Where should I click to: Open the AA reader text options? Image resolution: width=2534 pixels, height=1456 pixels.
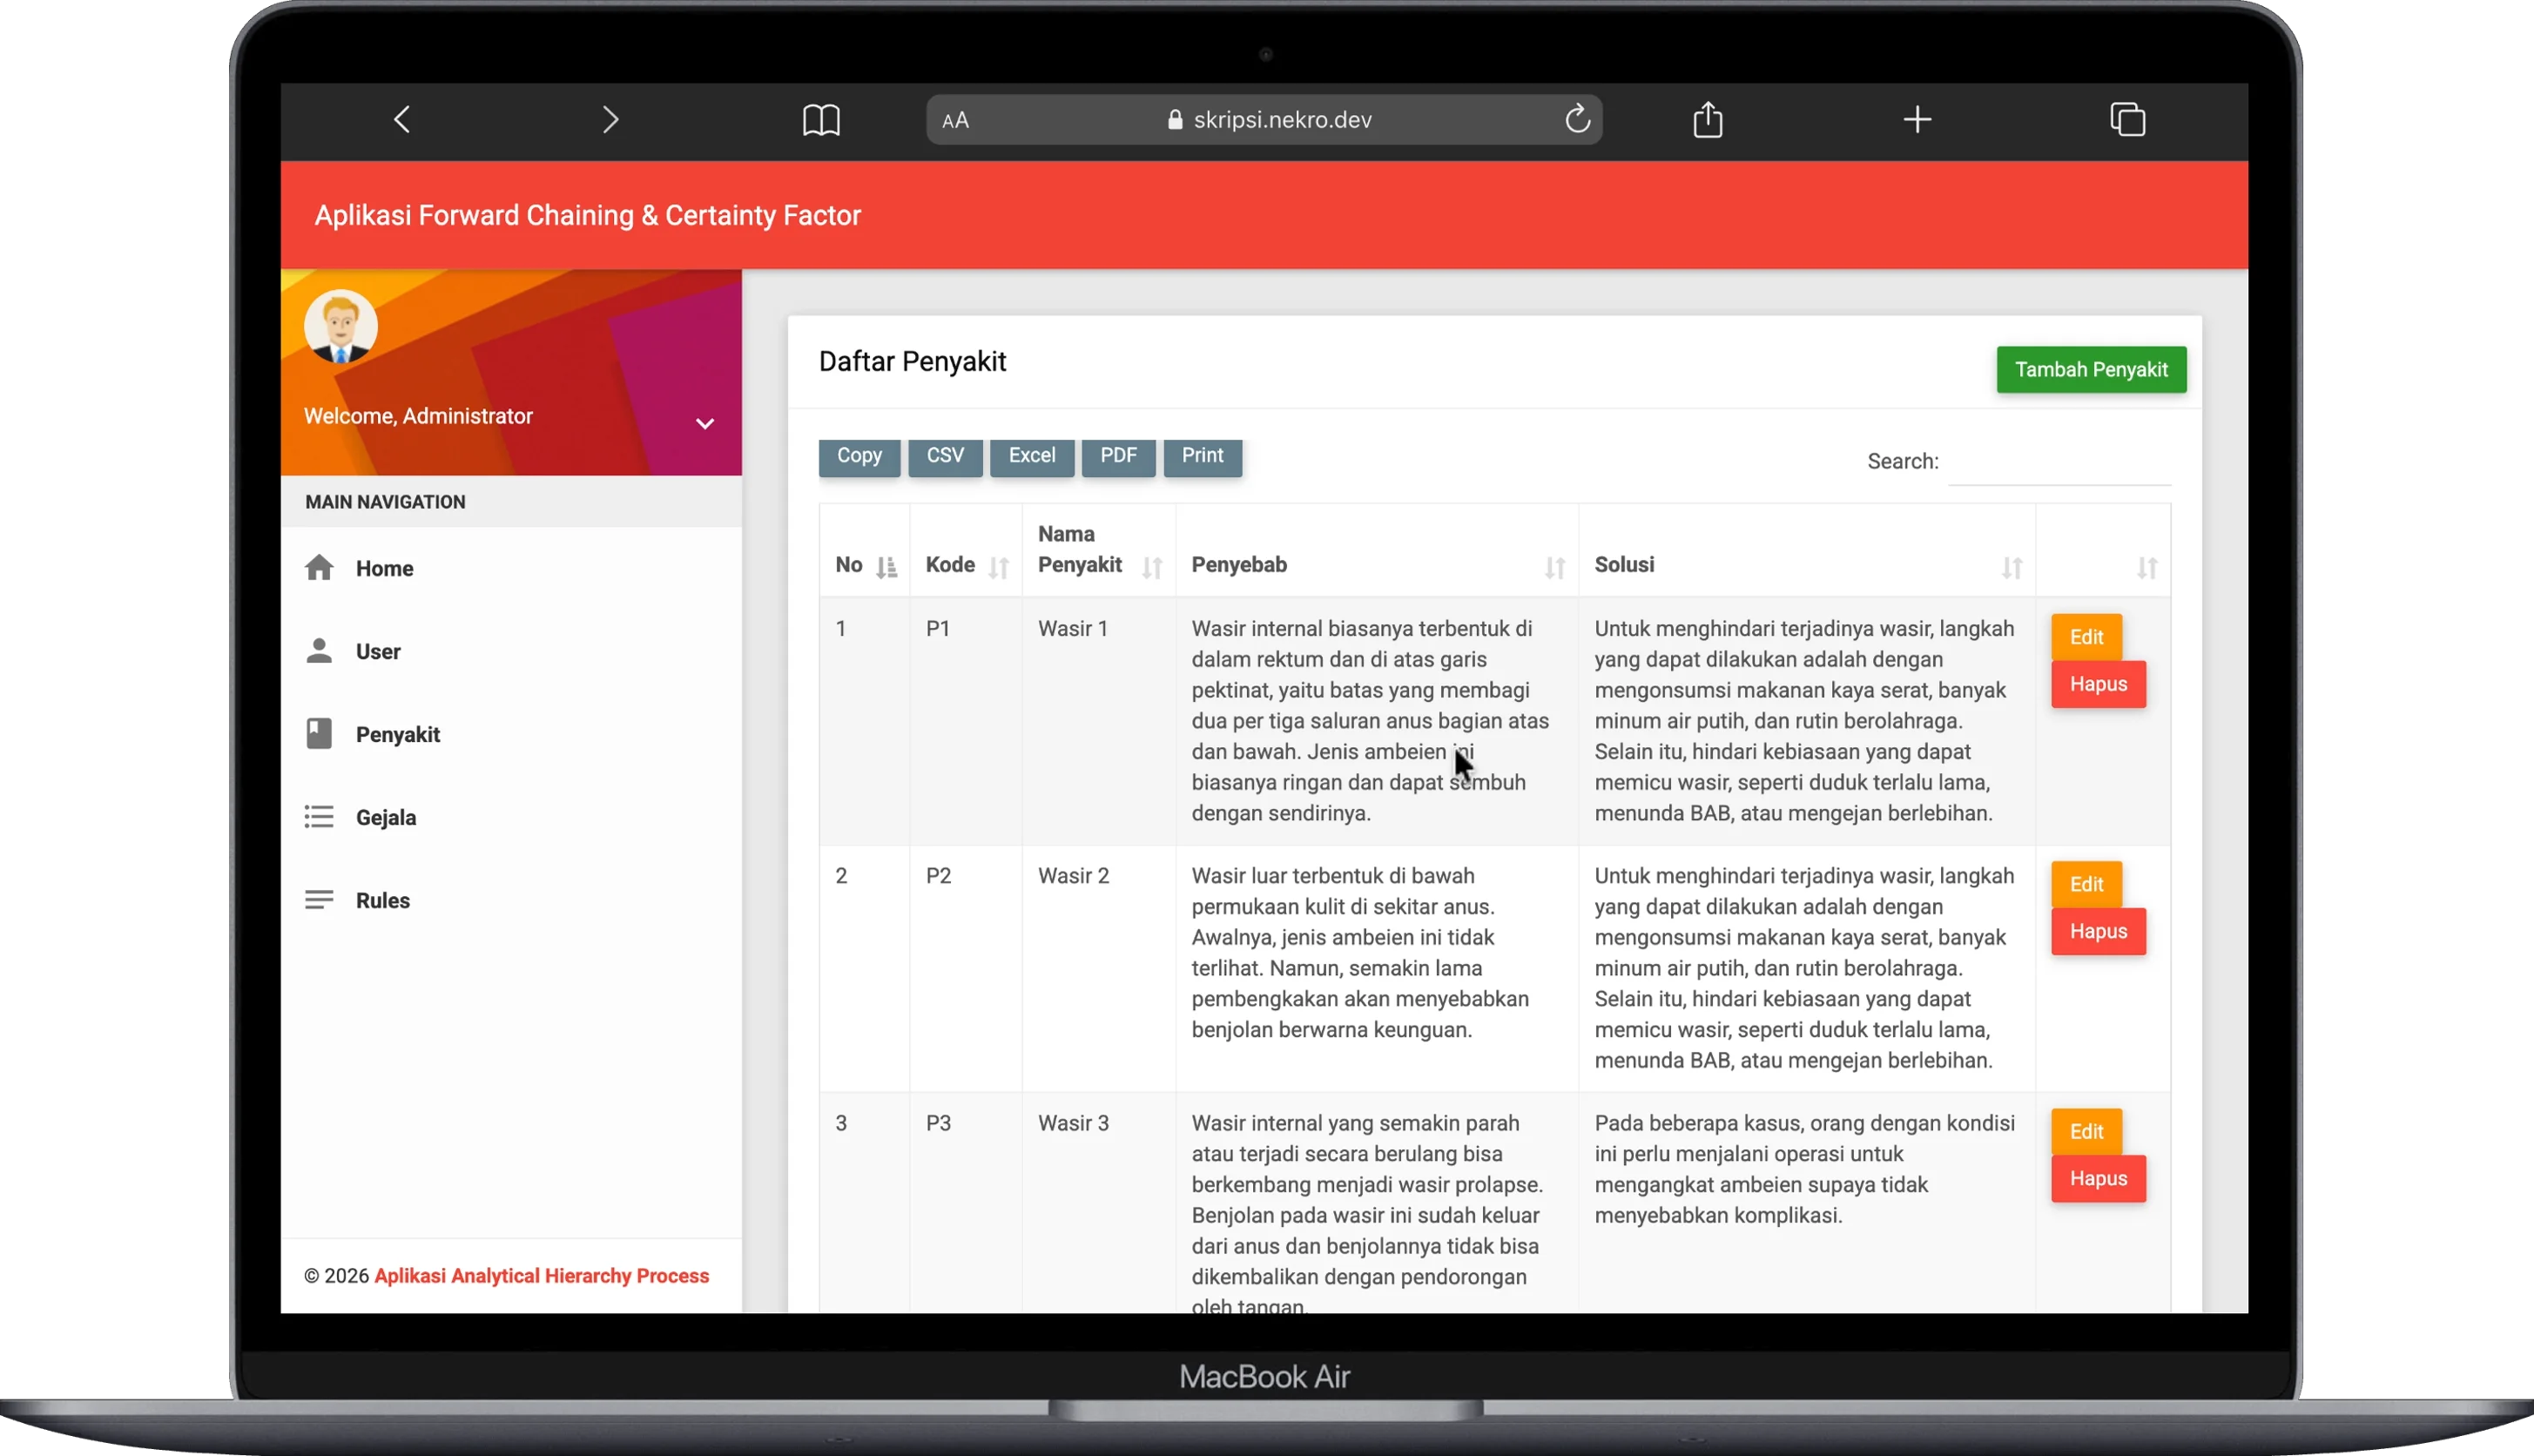pos(955,121)
